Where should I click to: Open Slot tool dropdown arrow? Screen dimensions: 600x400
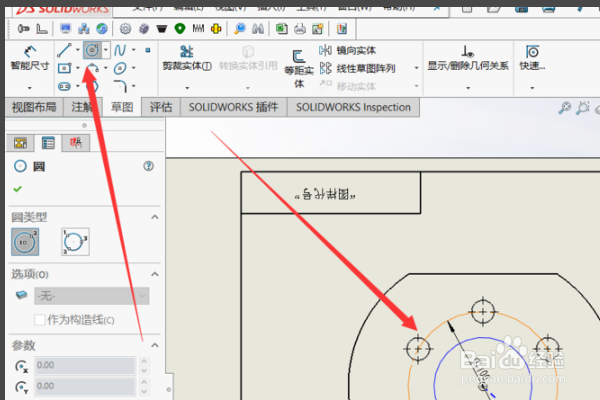pos(78,87)
